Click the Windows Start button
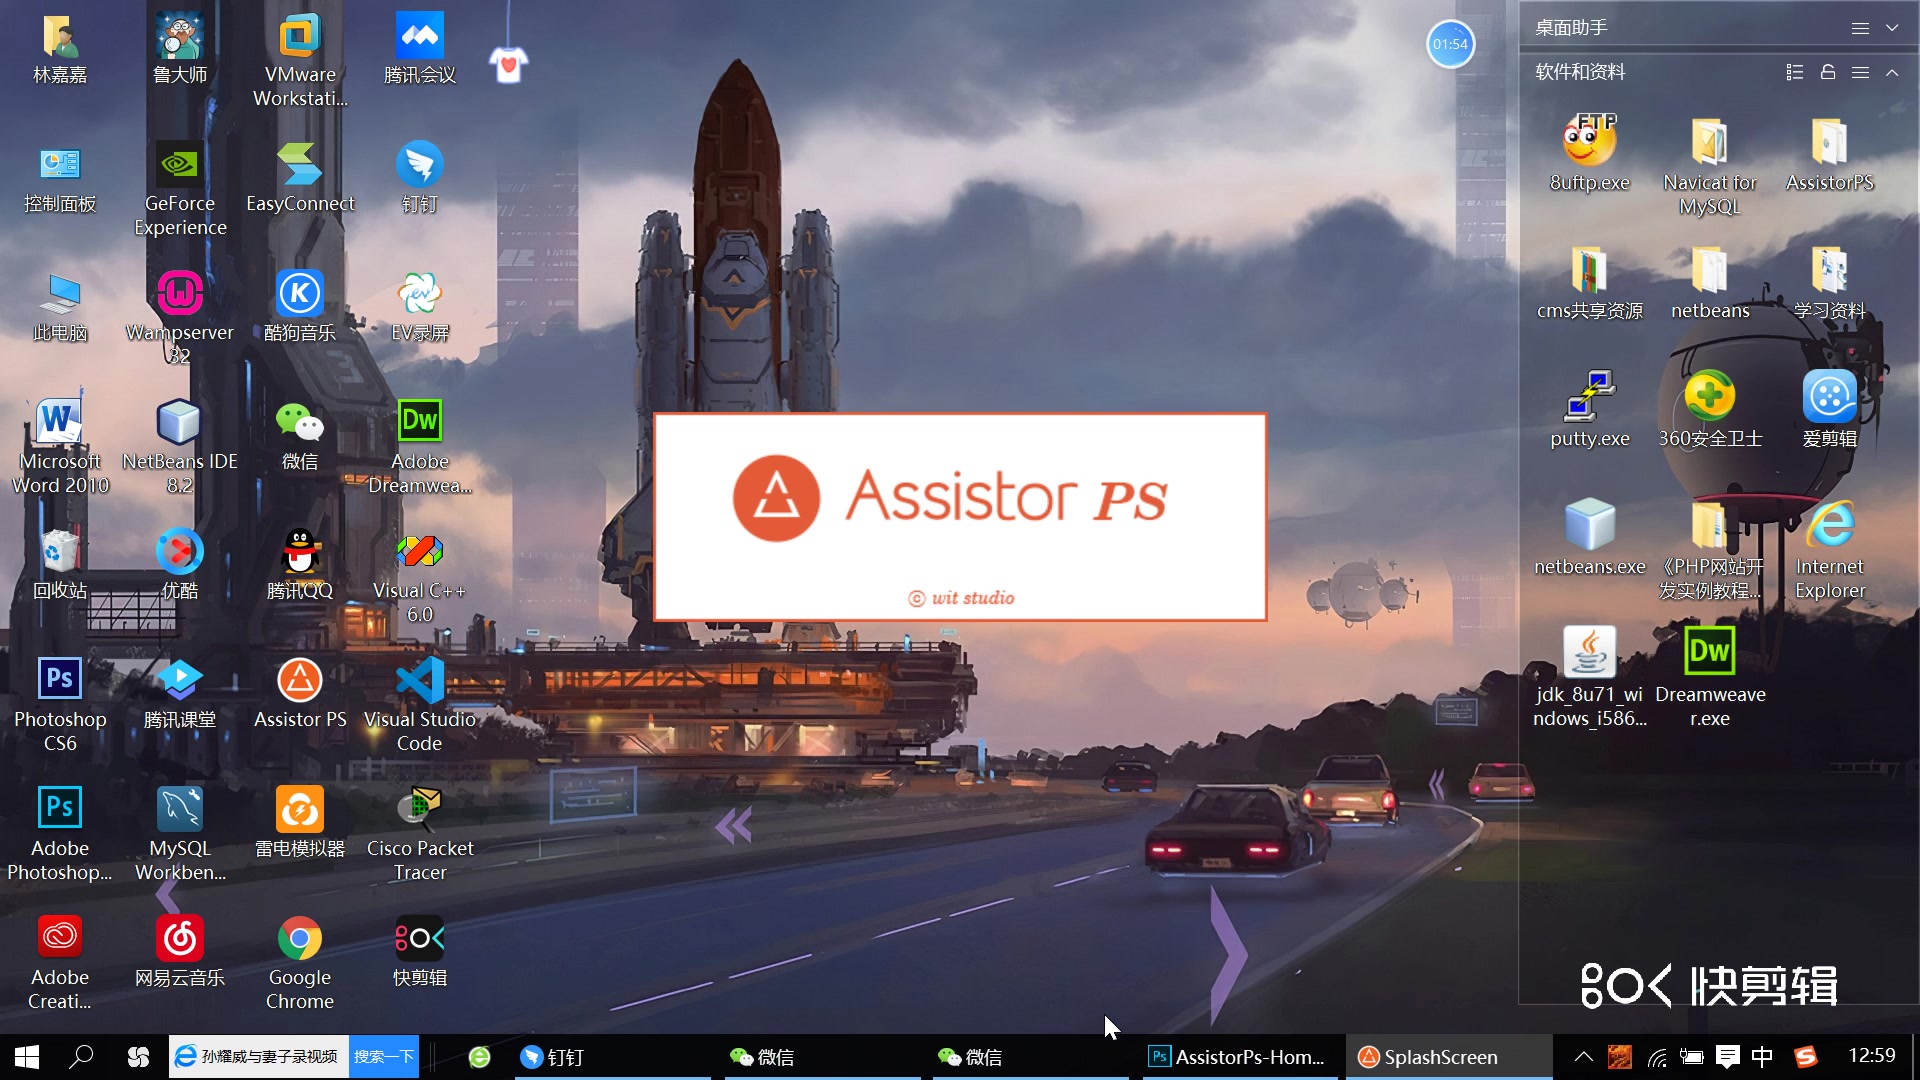The height and width of the screenshot is (1080, 1920). [x=27, y=1056]
